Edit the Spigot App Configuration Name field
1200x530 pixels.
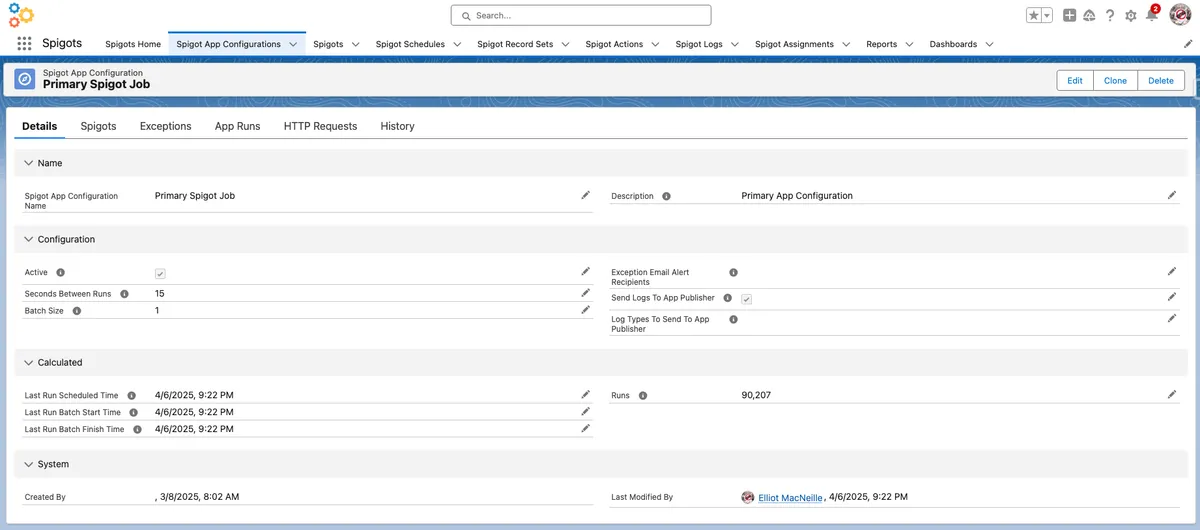click(586, 195)
